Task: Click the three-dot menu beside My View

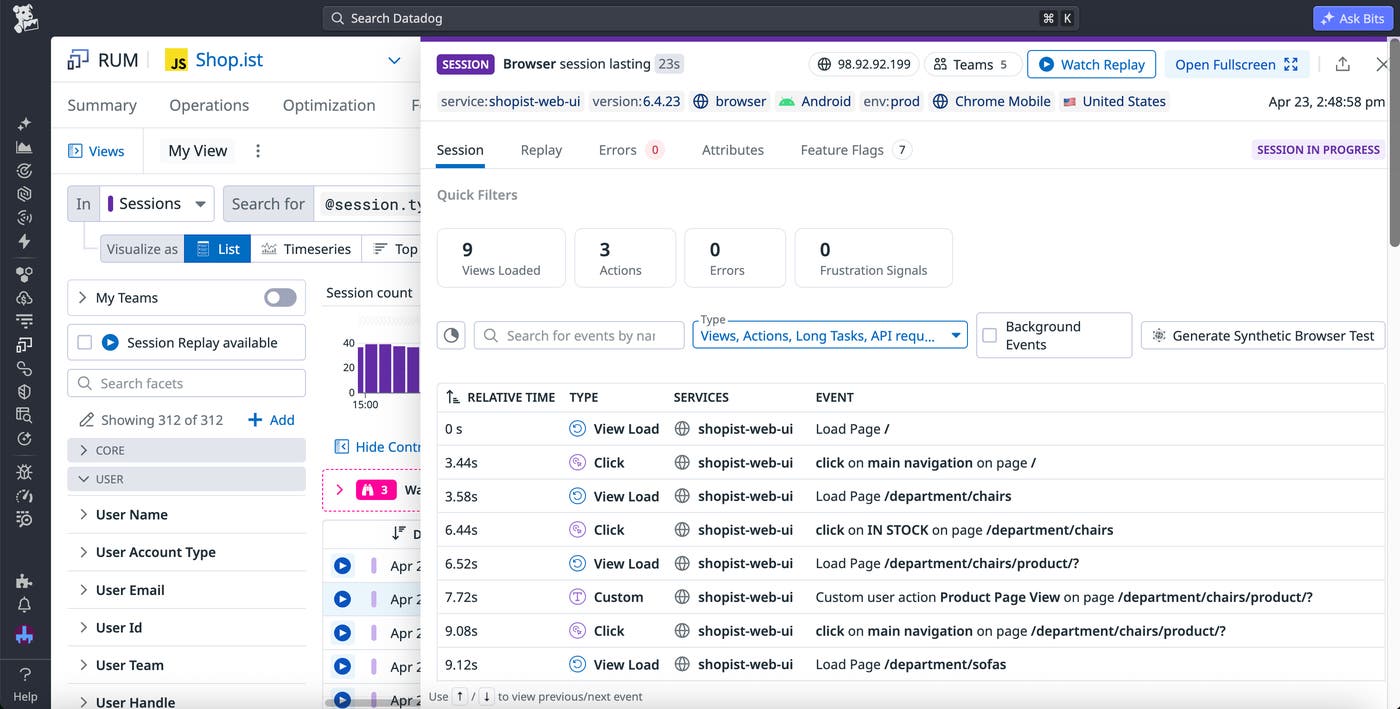Action: pos(257,151)
